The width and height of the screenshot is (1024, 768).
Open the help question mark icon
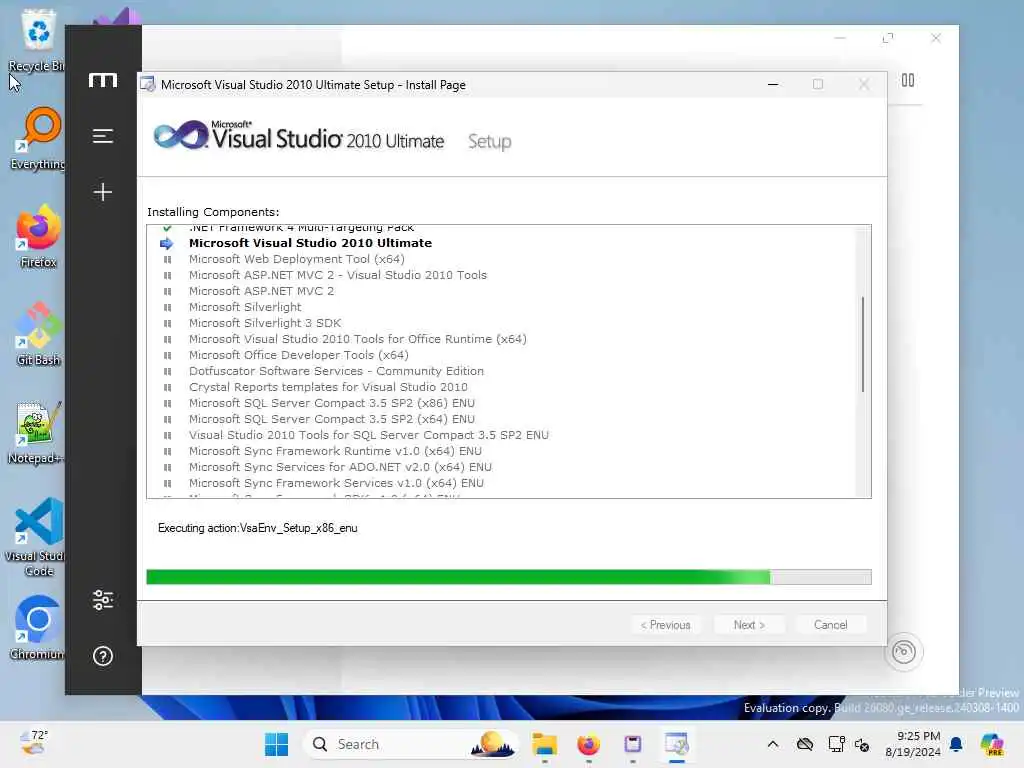103,656
